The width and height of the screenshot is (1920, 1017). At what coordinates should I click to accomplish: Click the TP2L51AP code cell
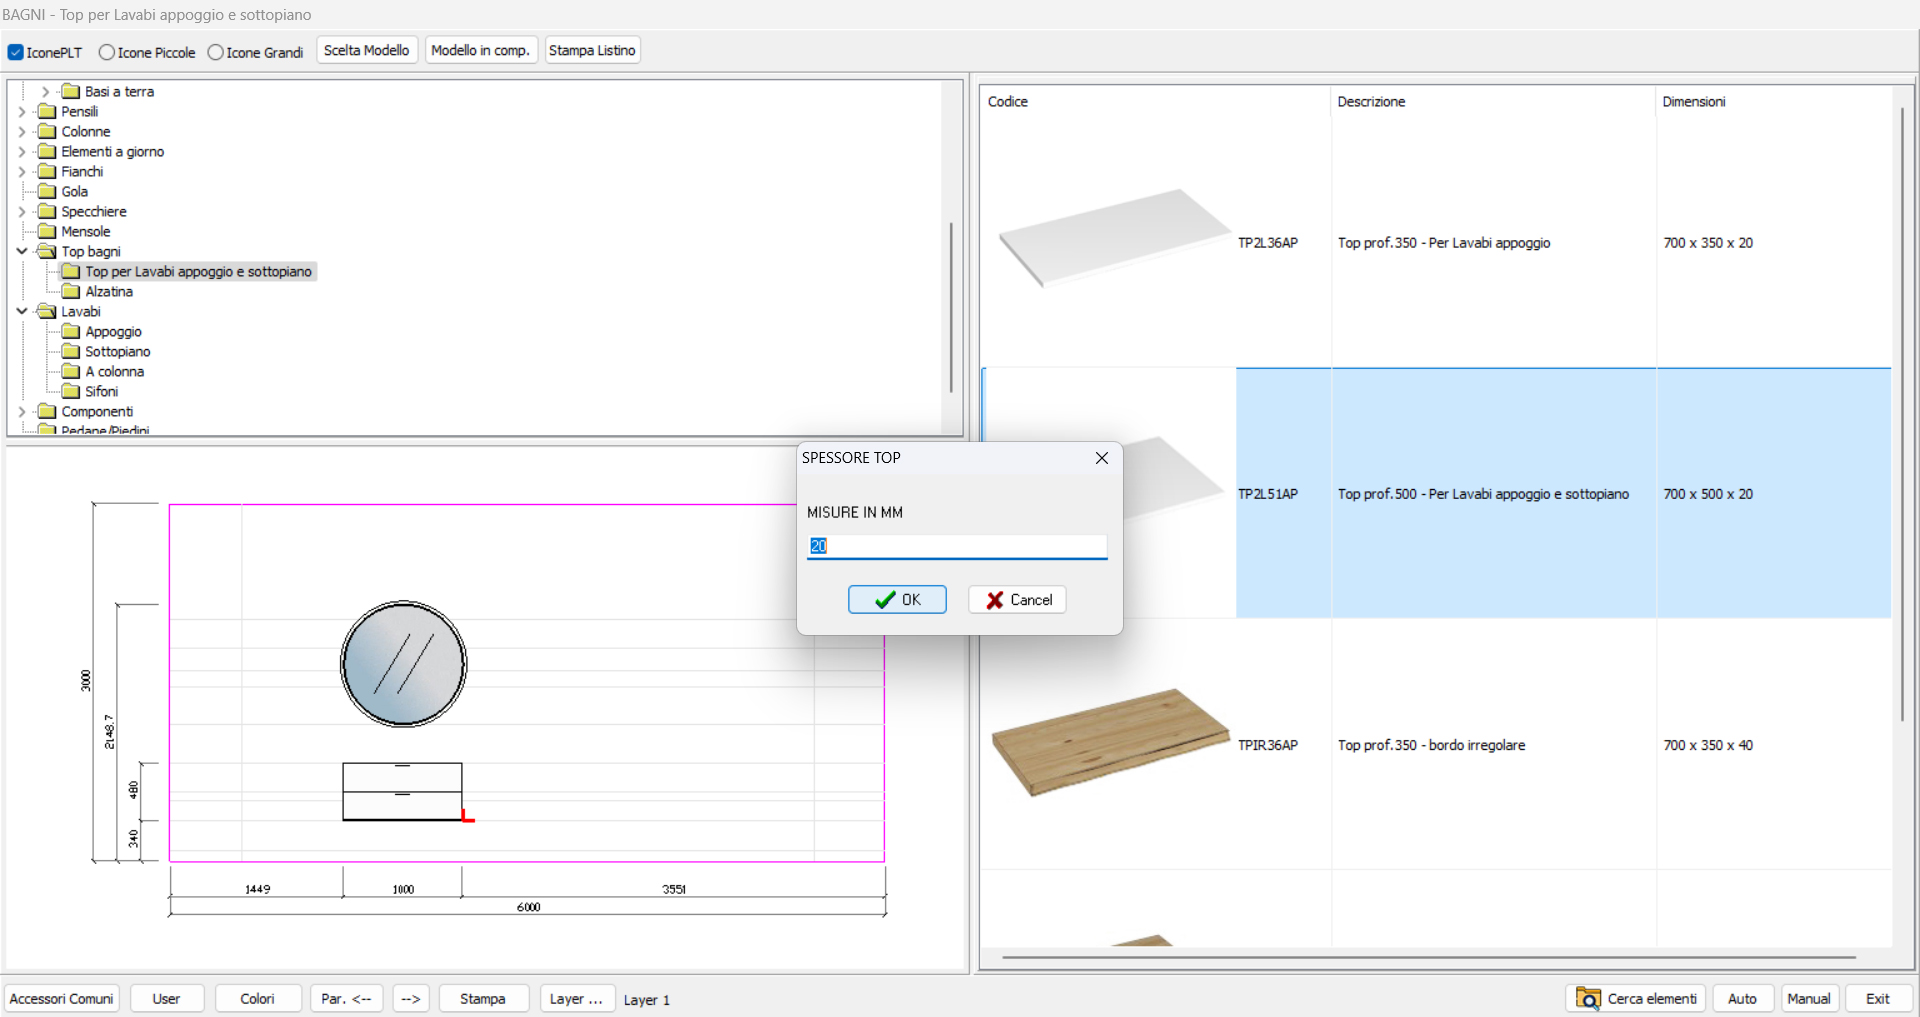point(1268,494)
